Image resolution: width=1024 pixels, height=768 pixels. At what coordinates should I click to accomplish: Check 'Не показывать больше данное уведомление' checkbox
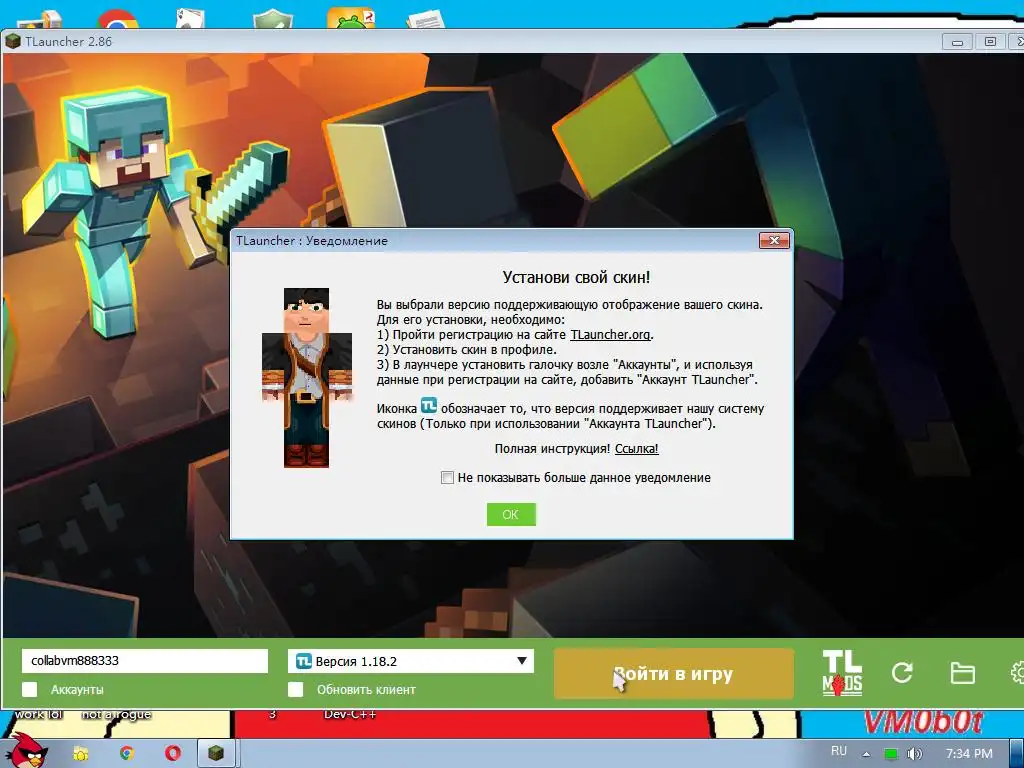pos(447,478)
